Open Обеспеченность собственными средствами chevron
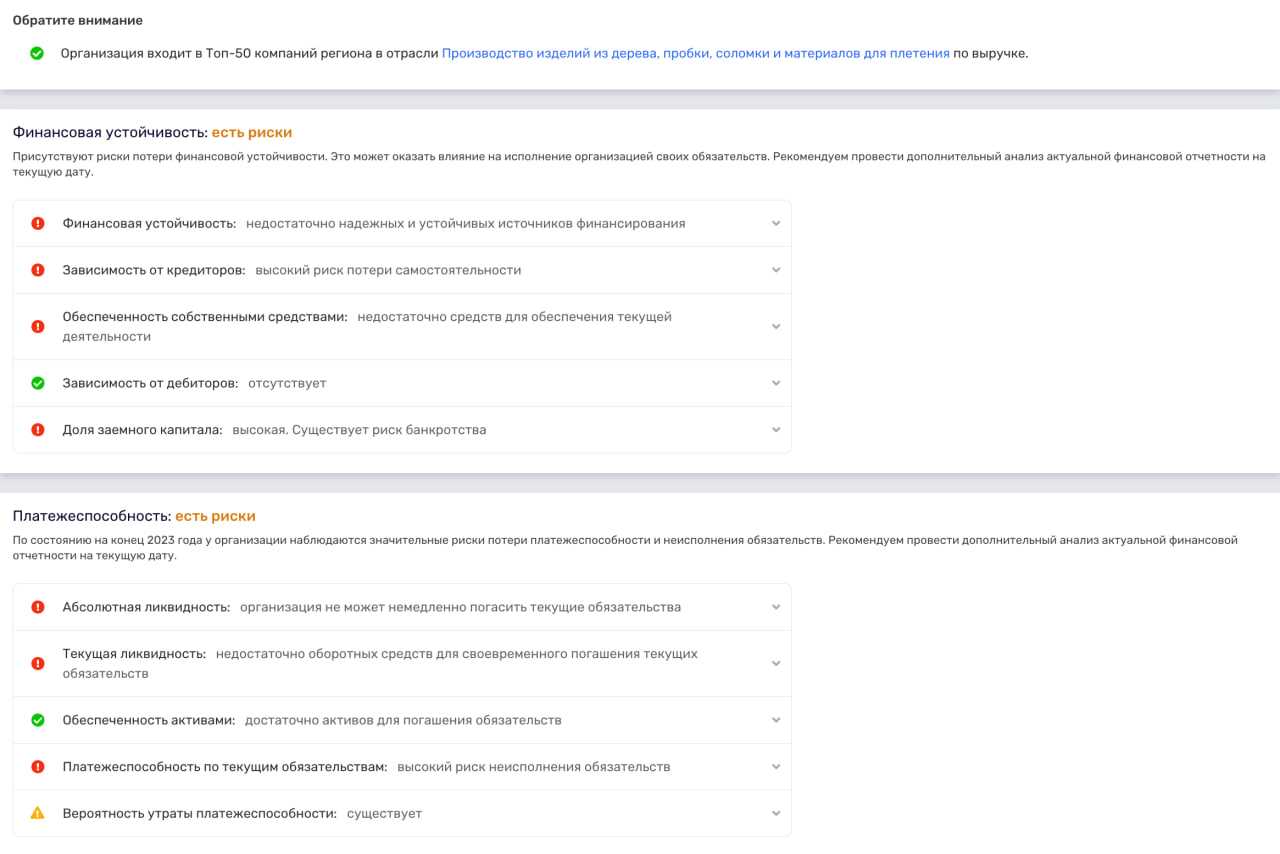The width and height of the screenshot is (1280, 854). click(x=776, y=326)
